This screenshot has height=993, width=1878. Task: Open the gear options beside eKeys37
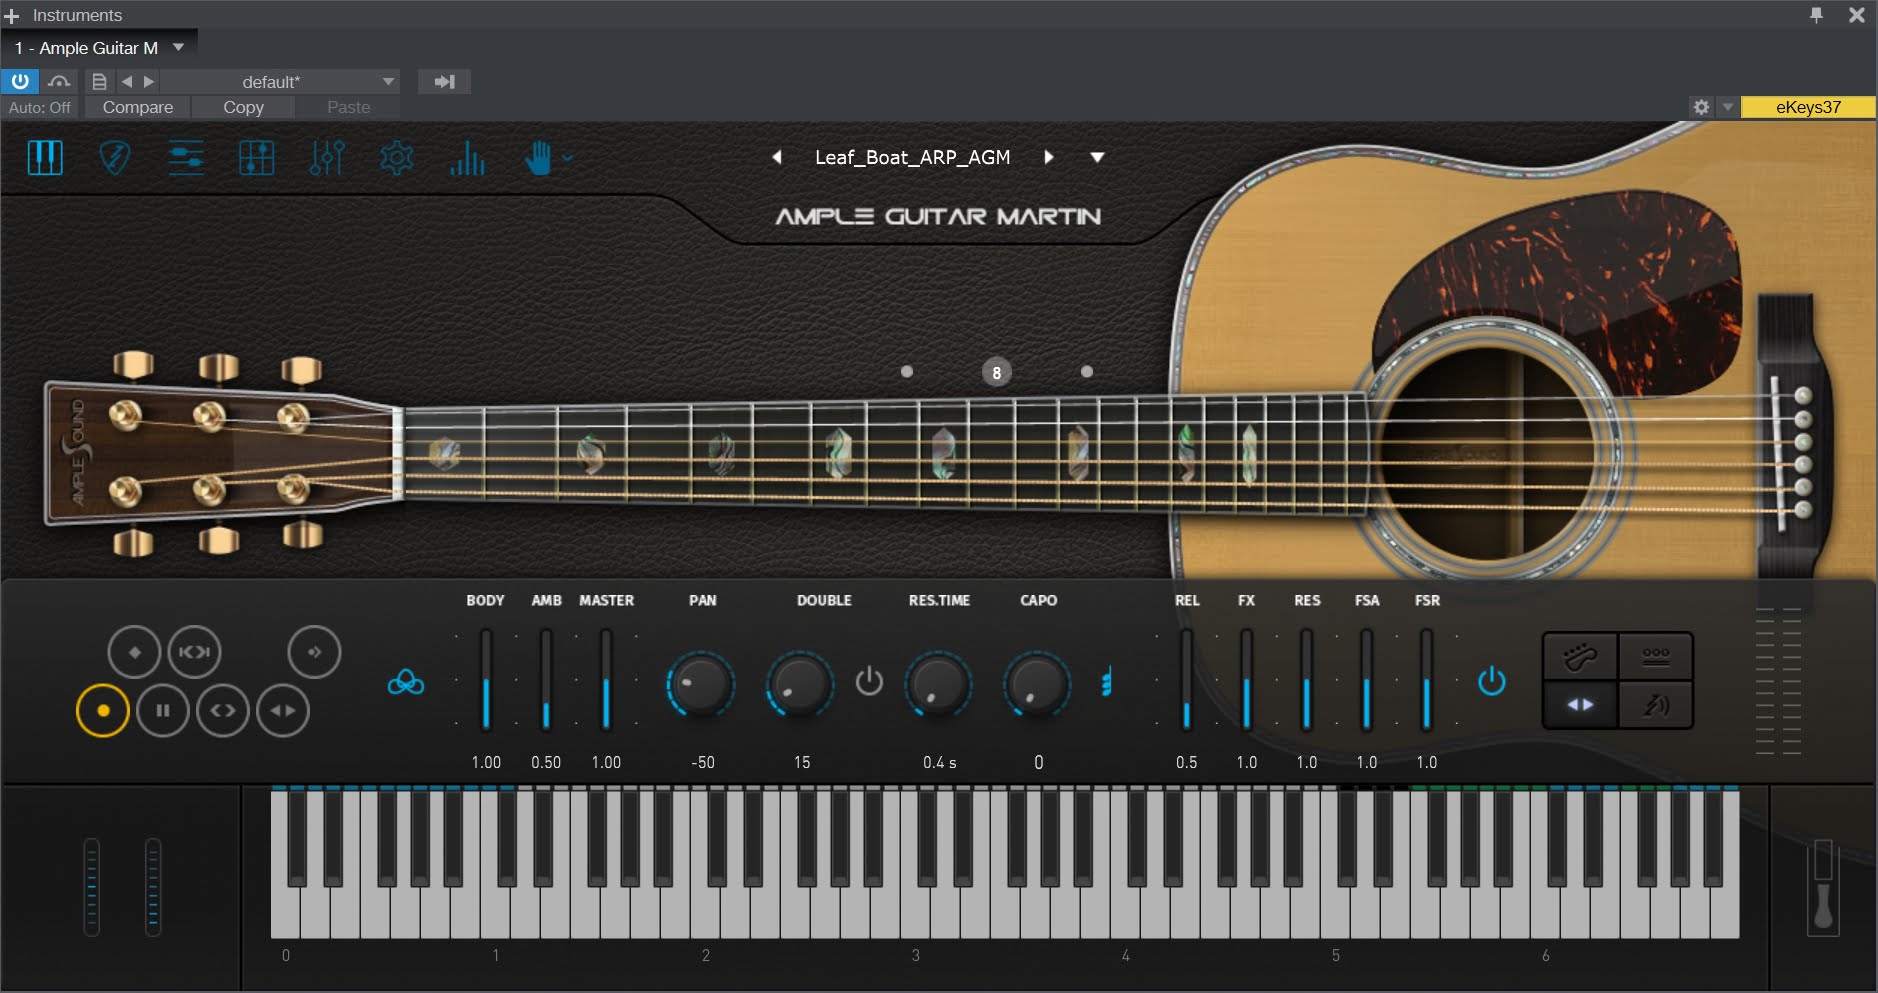pos(1701,107)
